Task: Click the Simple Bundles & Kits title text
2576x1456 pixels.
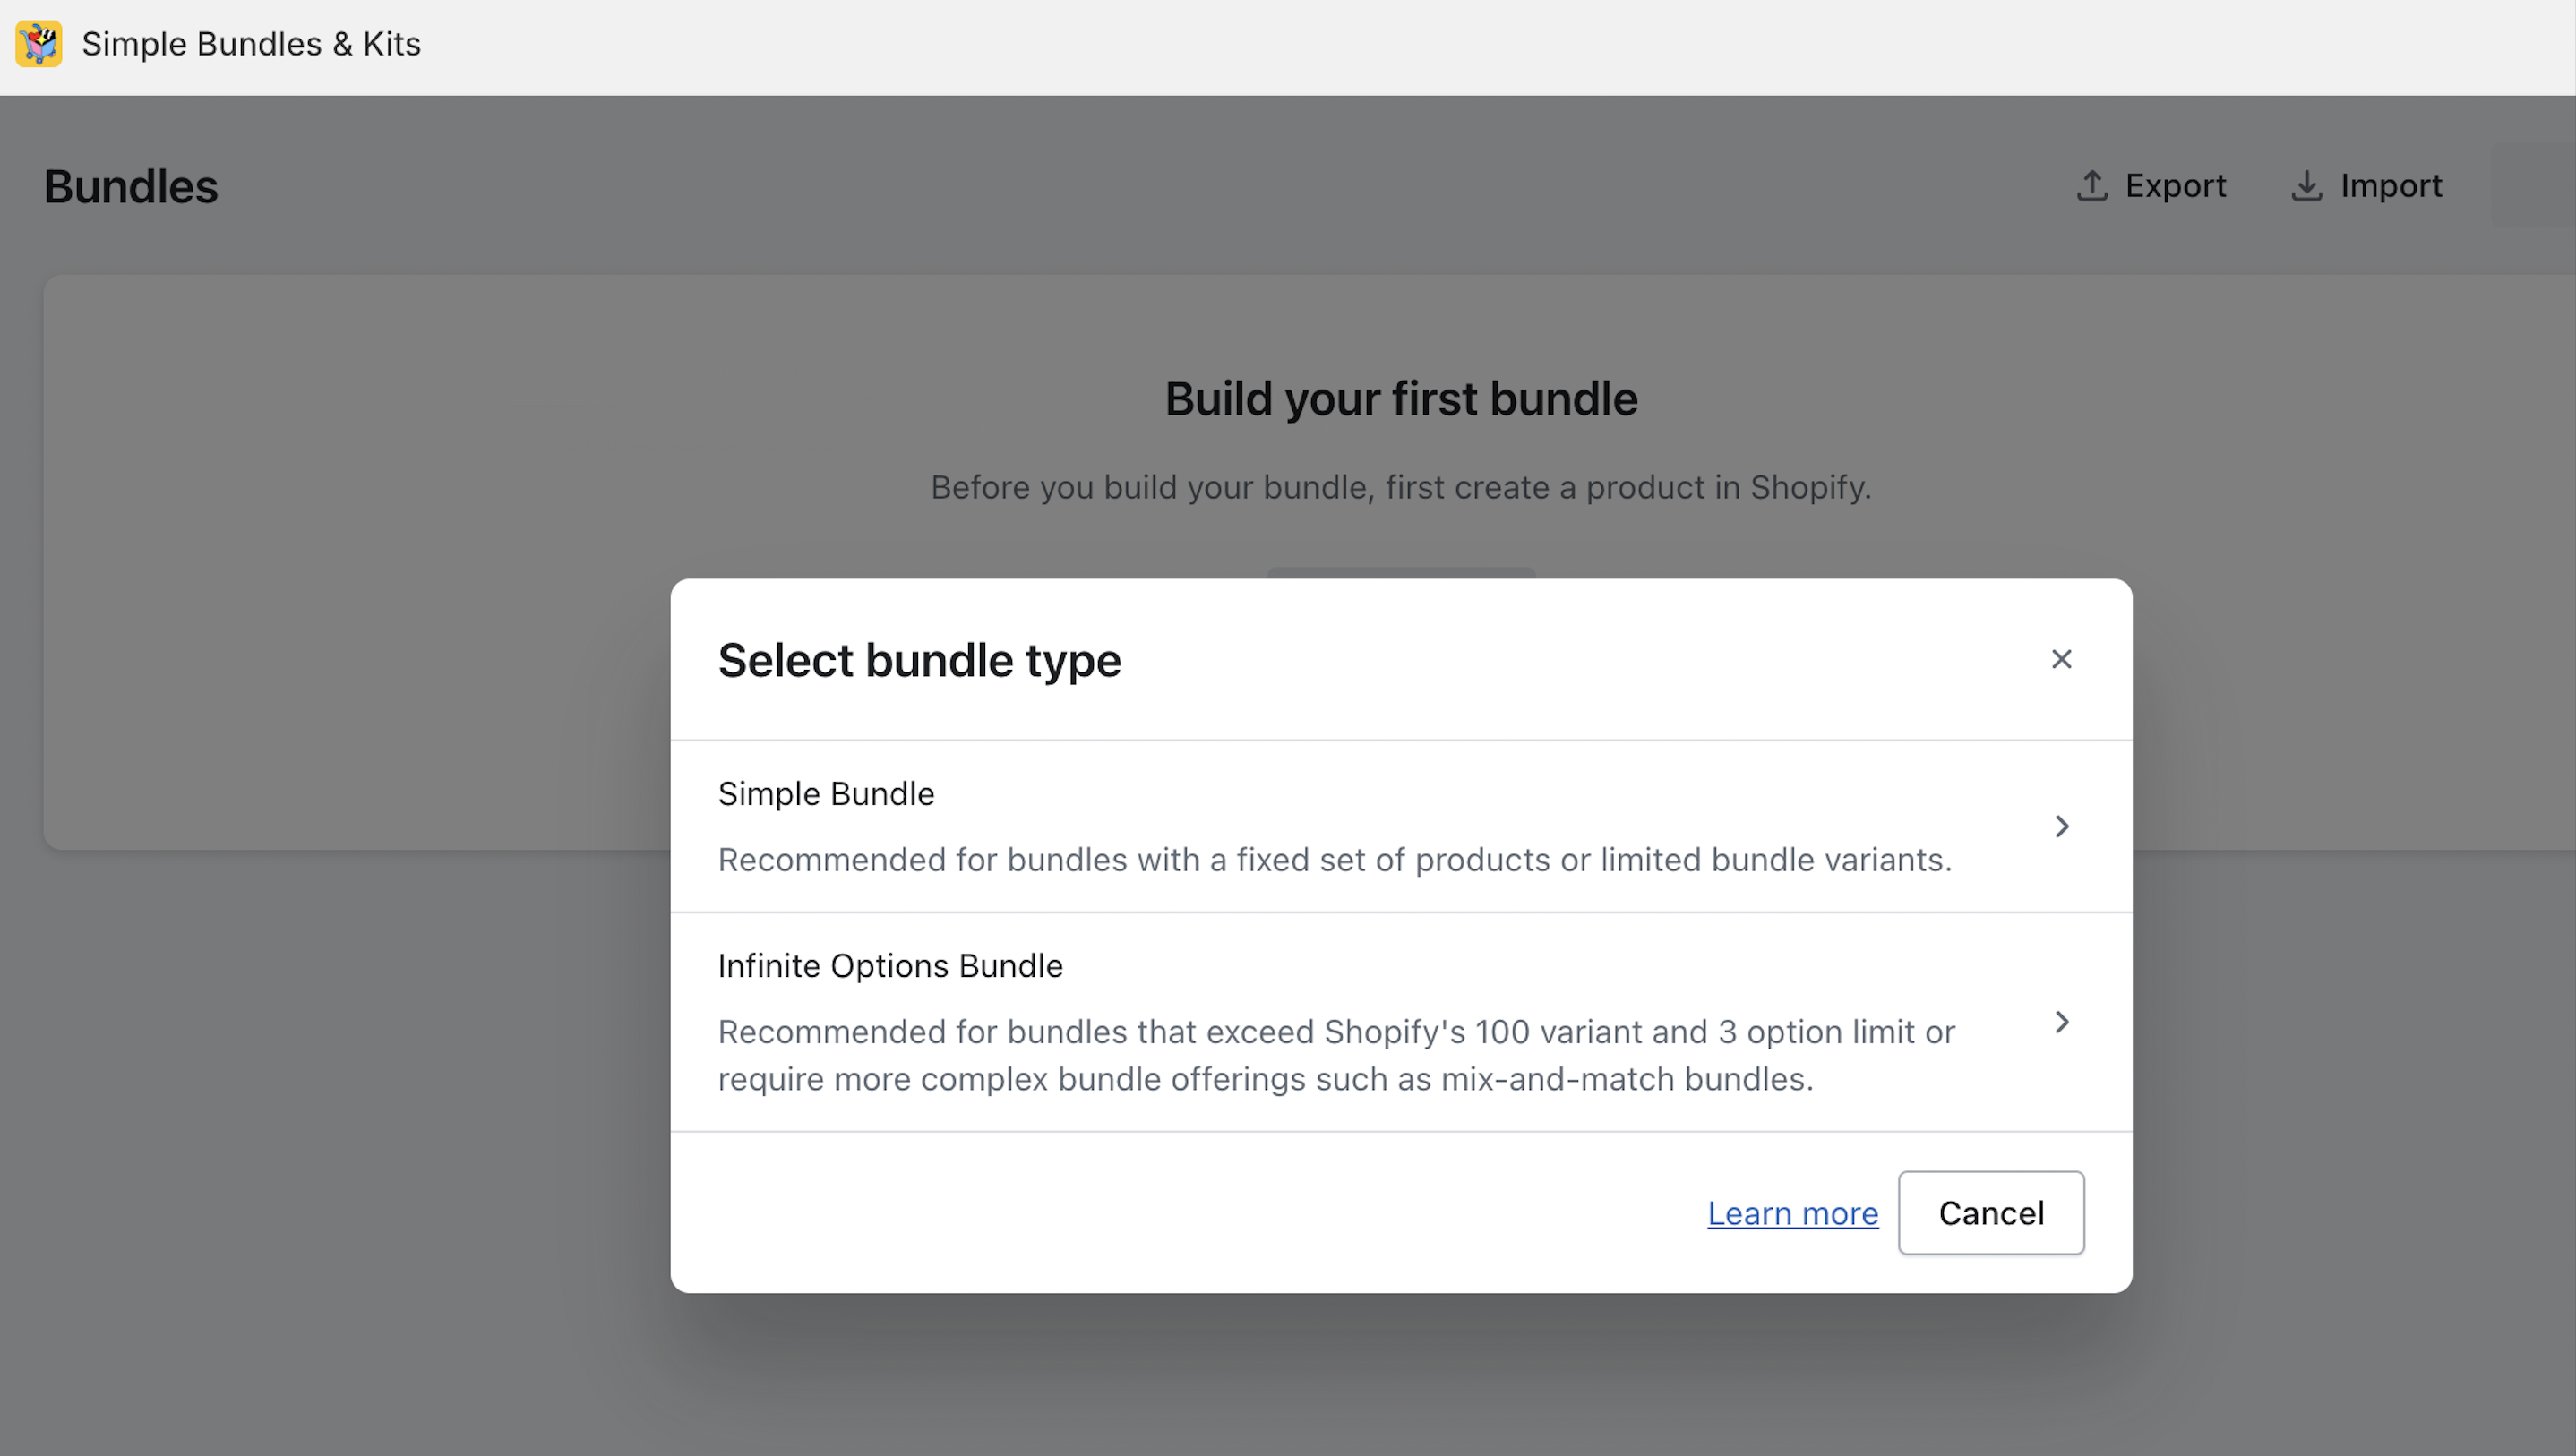Action: (x=250, y=43)
